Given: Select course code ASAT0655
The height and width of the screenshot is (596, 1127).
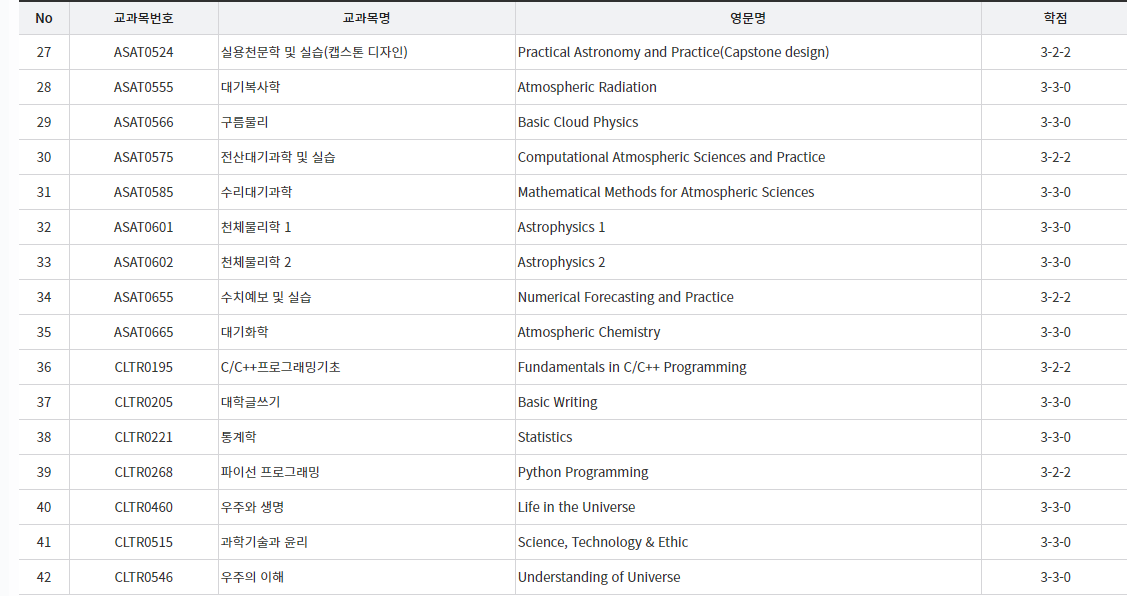Looking at the screenshot, I should point(144,297).
